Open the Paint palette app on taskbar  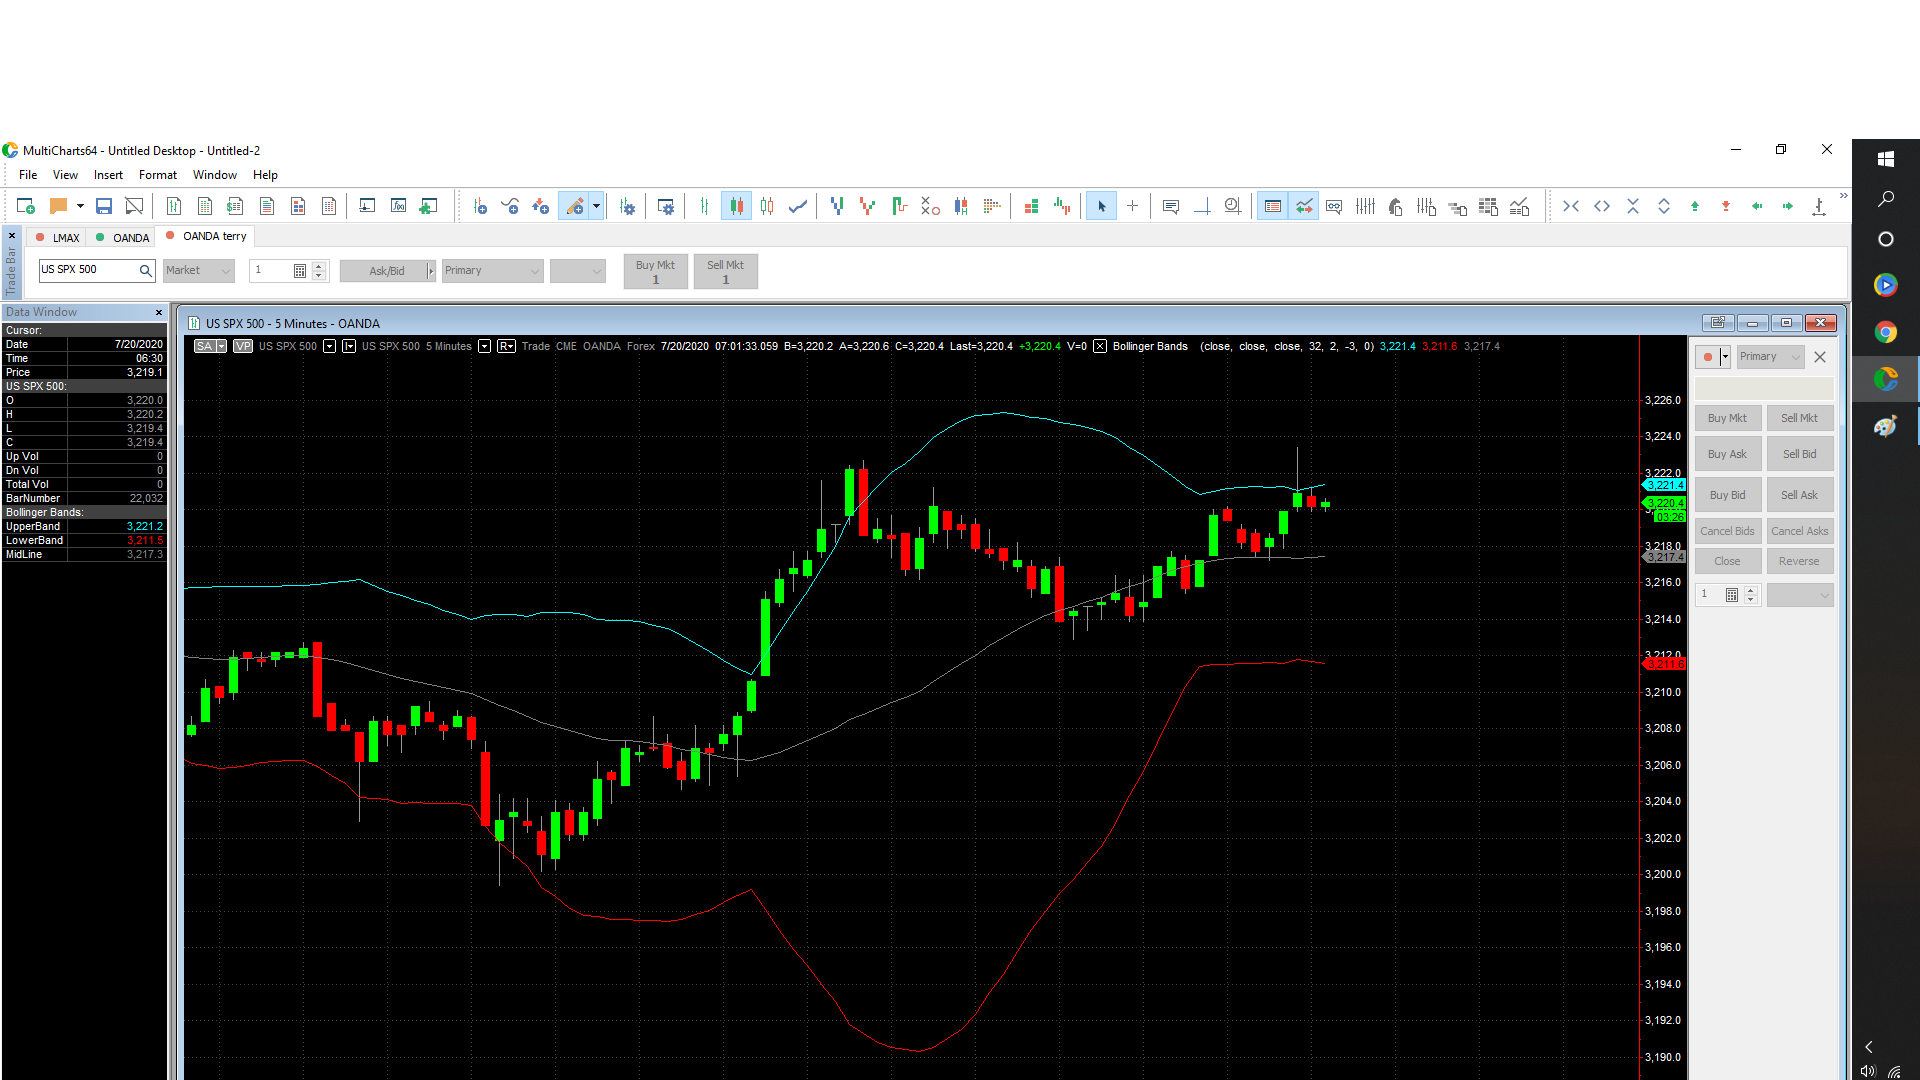click(x=1885, y=427)
